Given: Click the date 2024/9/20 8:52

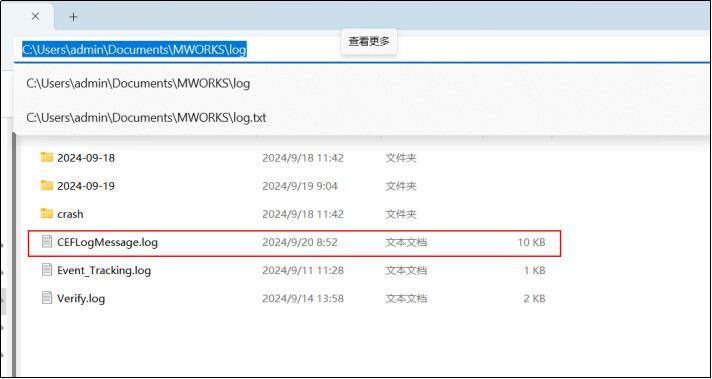Looking at the screenshot, I should pos(300,242).
